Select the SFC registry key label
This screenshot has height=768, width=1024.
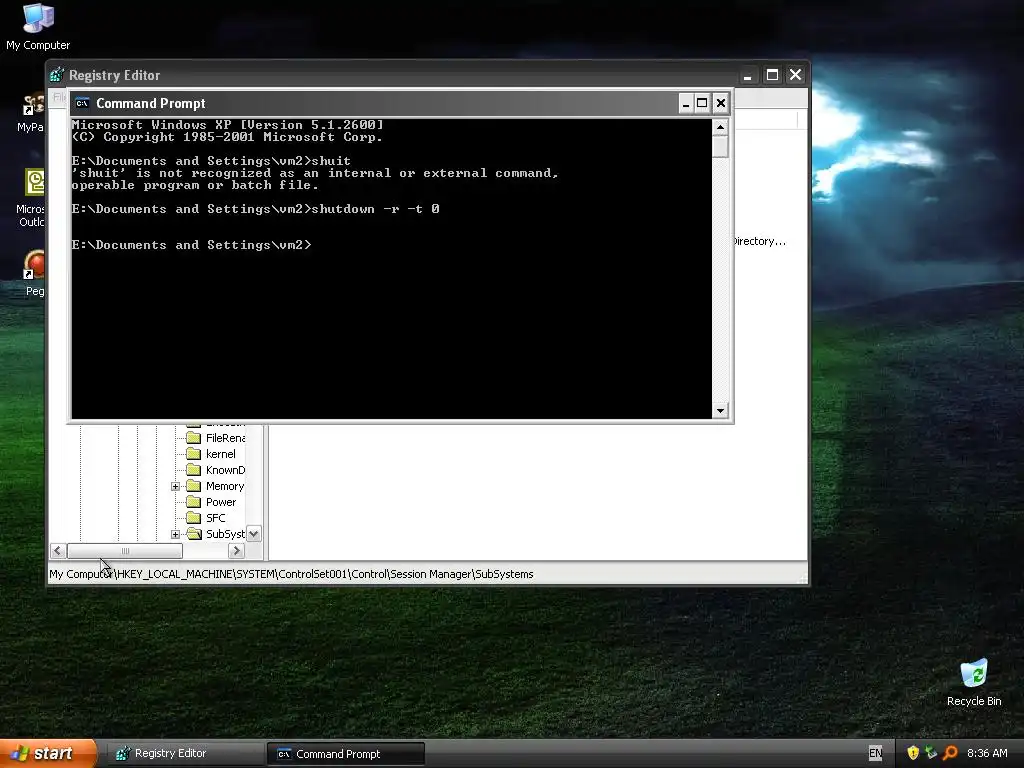point(216,518)
